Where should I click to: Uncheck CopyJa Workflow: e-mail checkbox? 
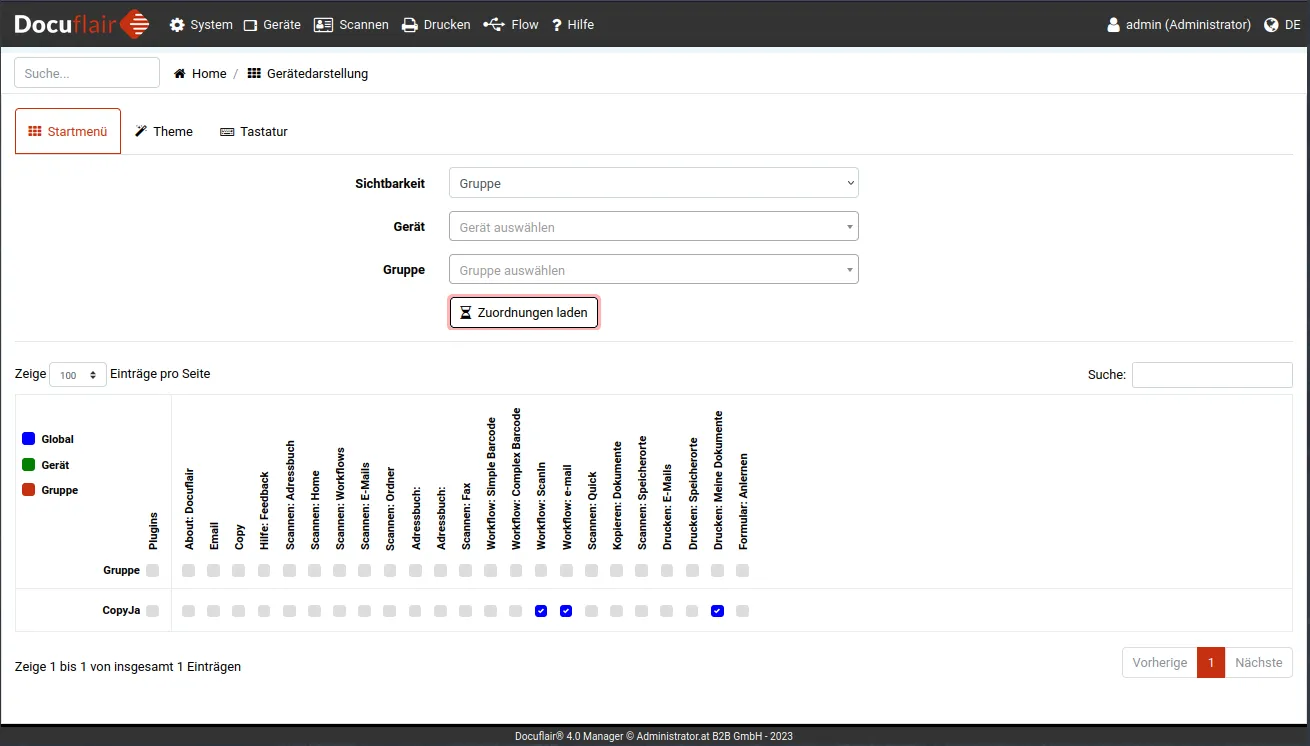click(x=566, y=611)
